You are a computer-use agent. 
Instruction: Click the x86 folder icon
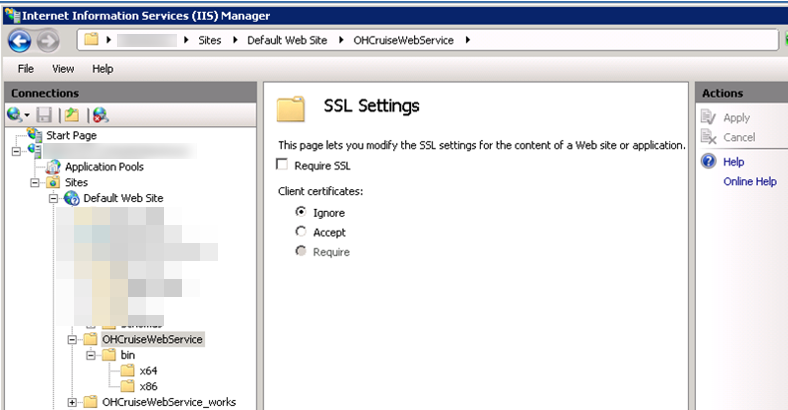point(128,386)
